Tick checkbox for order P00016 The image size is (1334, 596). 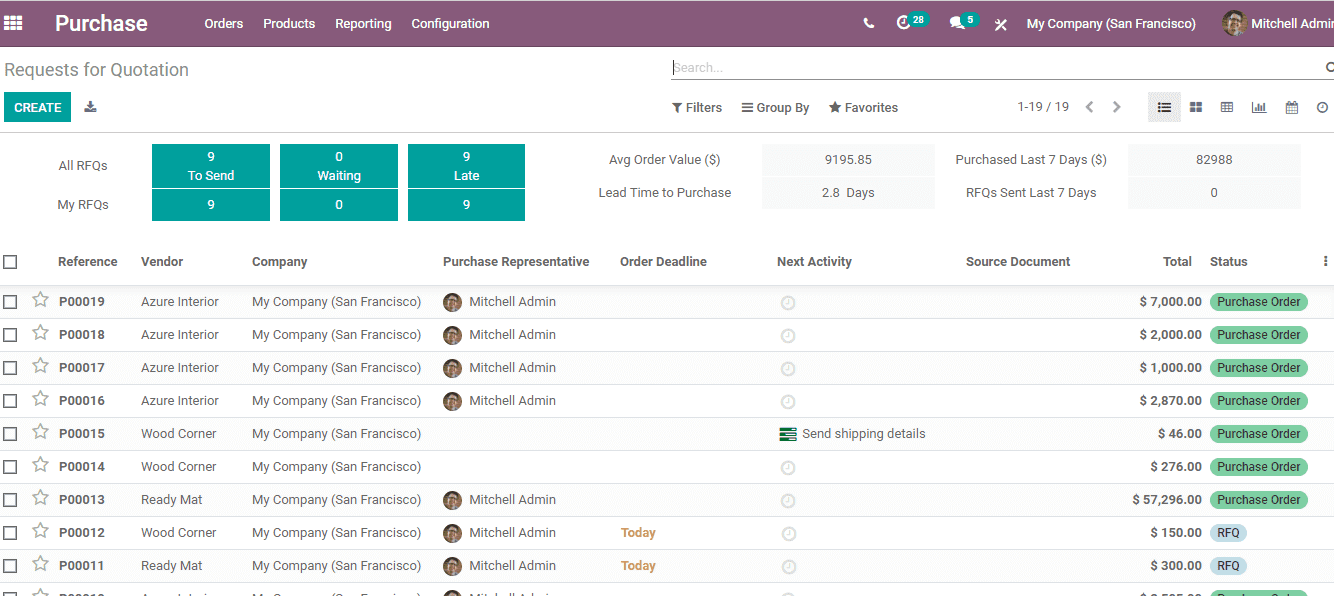click(10, 401)
